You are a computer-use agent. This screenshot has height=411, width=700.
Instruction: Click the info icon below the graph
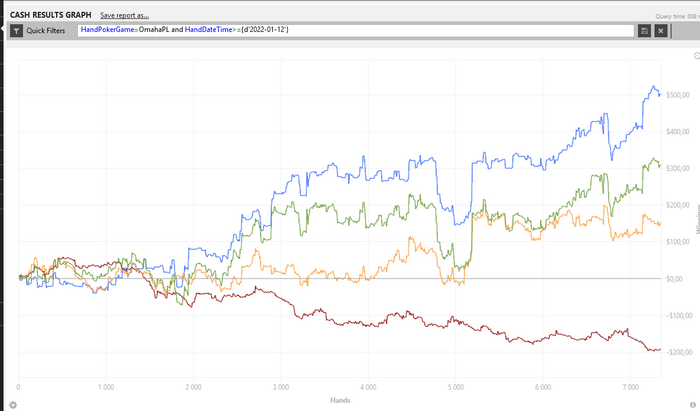pos(693,405)
